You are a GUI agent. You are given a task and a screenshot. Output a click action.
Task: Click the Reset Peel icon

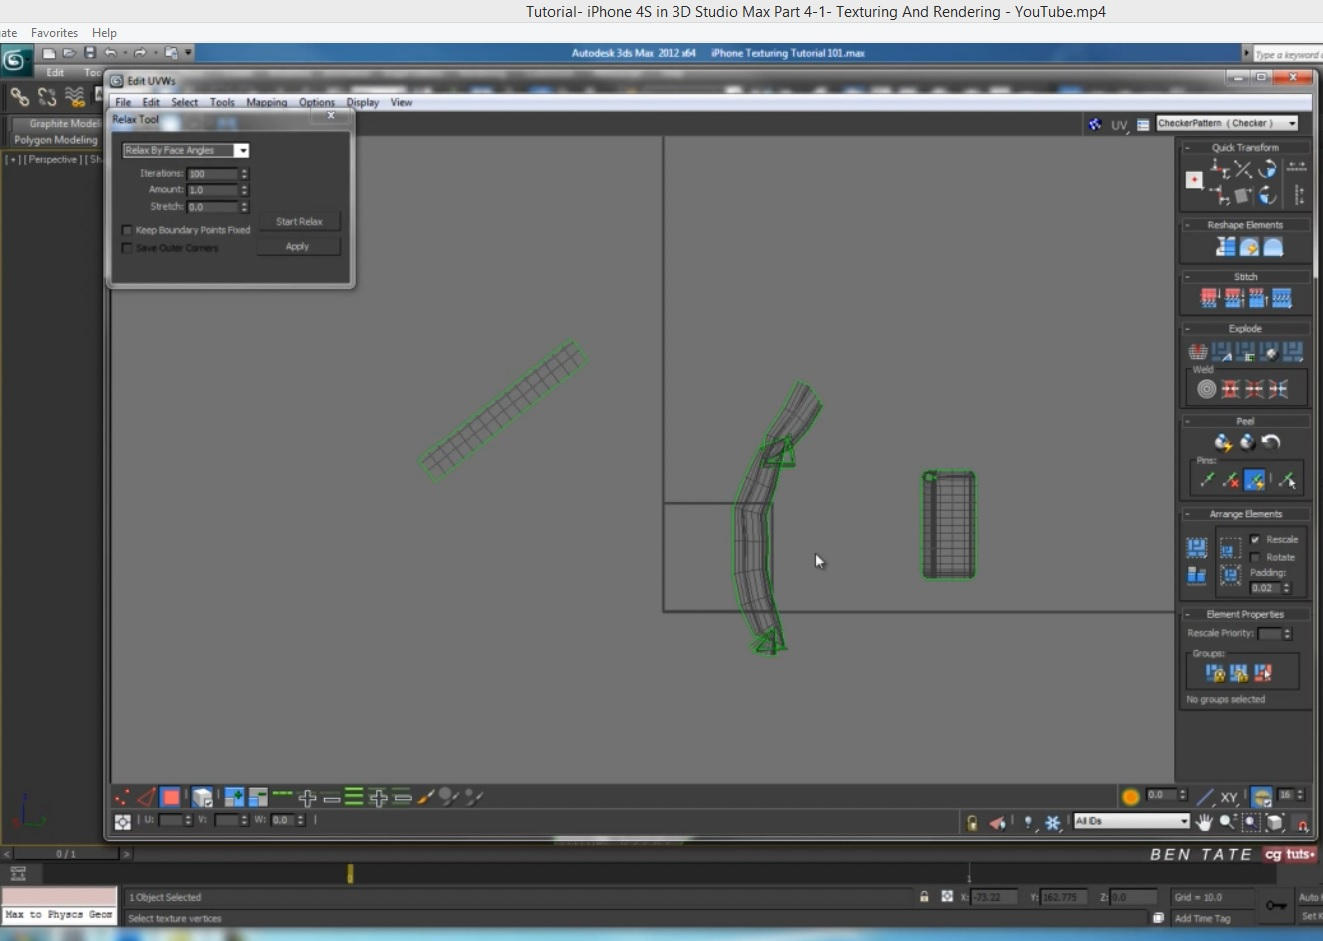tap(1271, 442)
